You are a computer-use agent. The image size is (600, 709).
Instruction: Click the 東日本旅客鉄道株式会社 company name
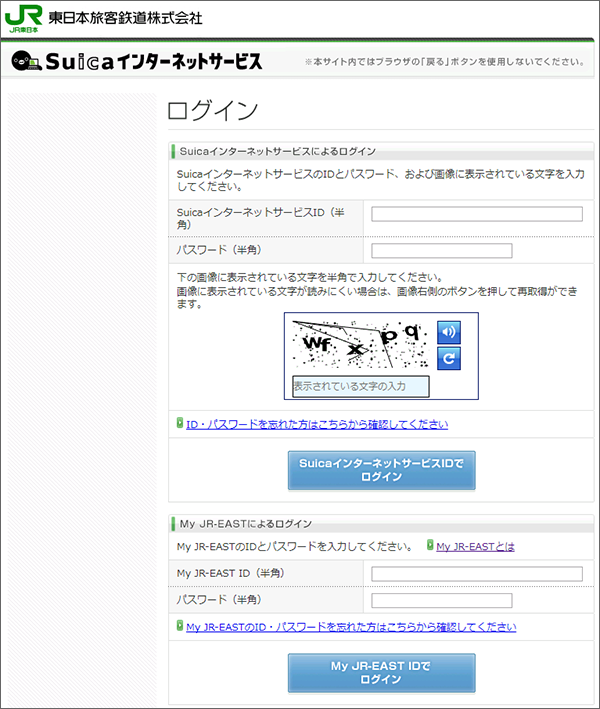tap(125, 18)
